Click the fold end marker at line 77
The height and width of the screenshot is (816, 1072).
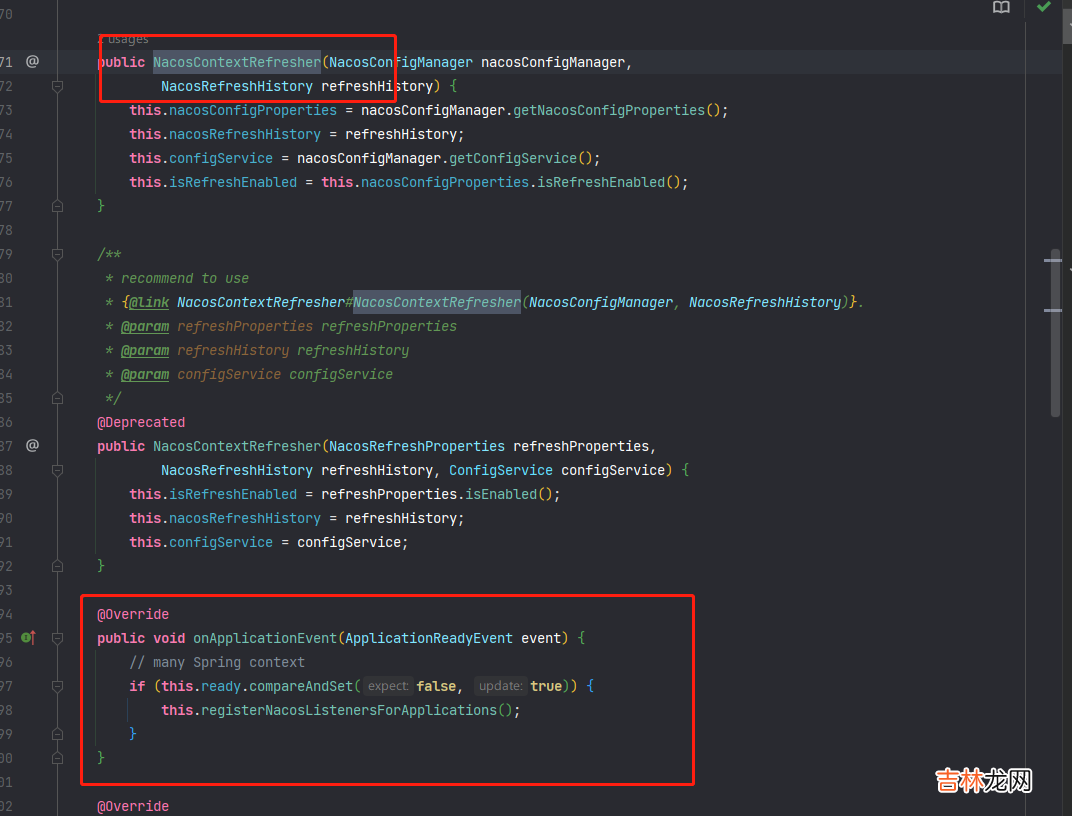(x=57, y=206)
